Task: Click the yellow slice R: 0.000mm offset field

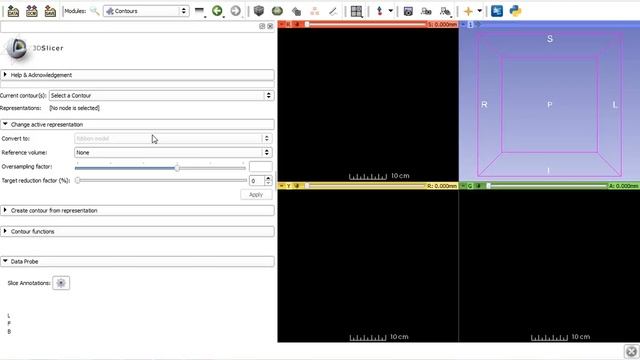Action: (442, 186)
